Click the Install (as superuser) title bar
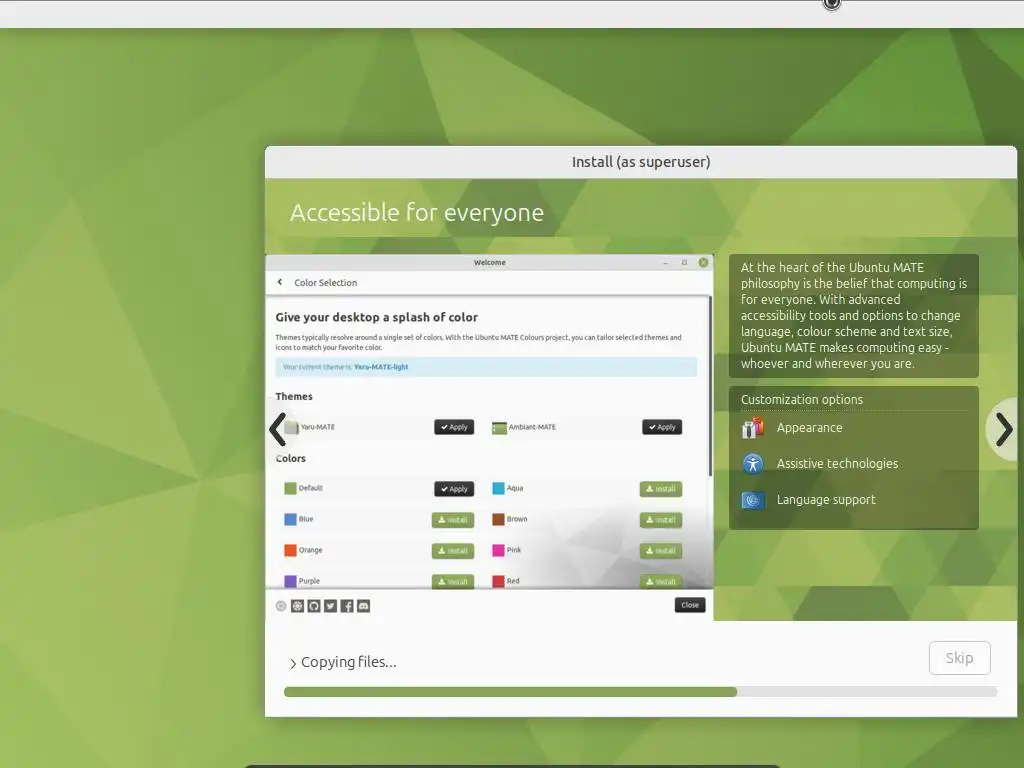The height and width of the screenshot is (768, 1024). pos(641,162)
